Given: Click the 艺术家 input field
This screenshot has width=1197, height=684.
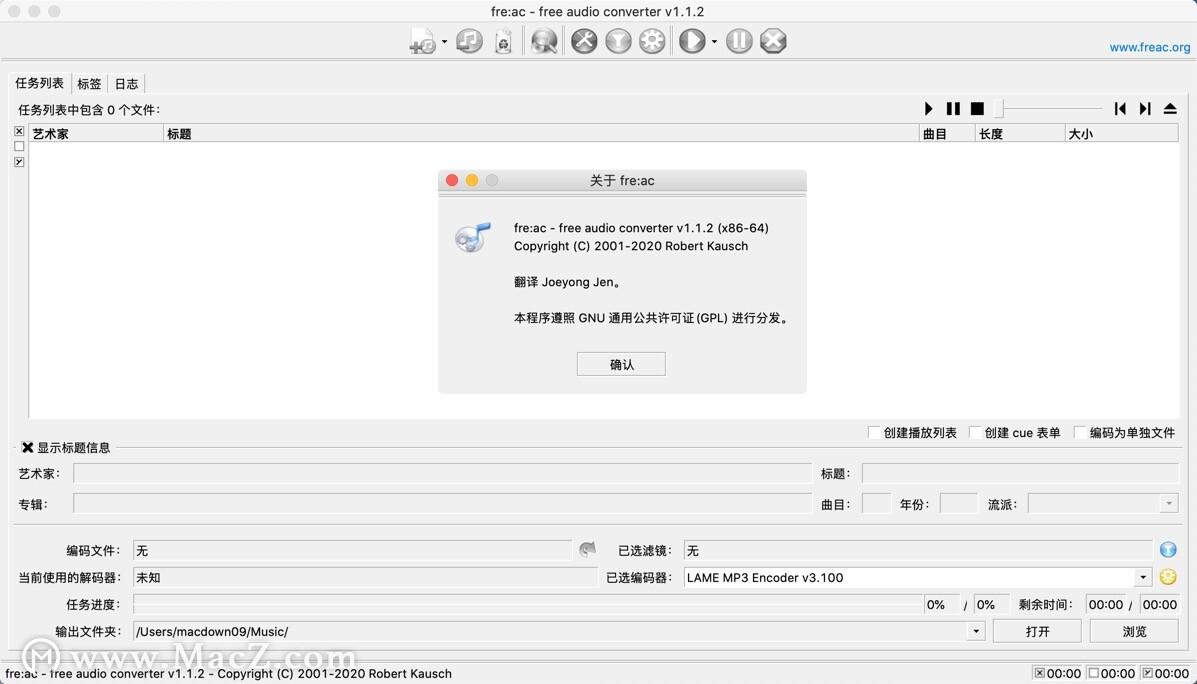Looking at the screenshot, I should (443, 473).
